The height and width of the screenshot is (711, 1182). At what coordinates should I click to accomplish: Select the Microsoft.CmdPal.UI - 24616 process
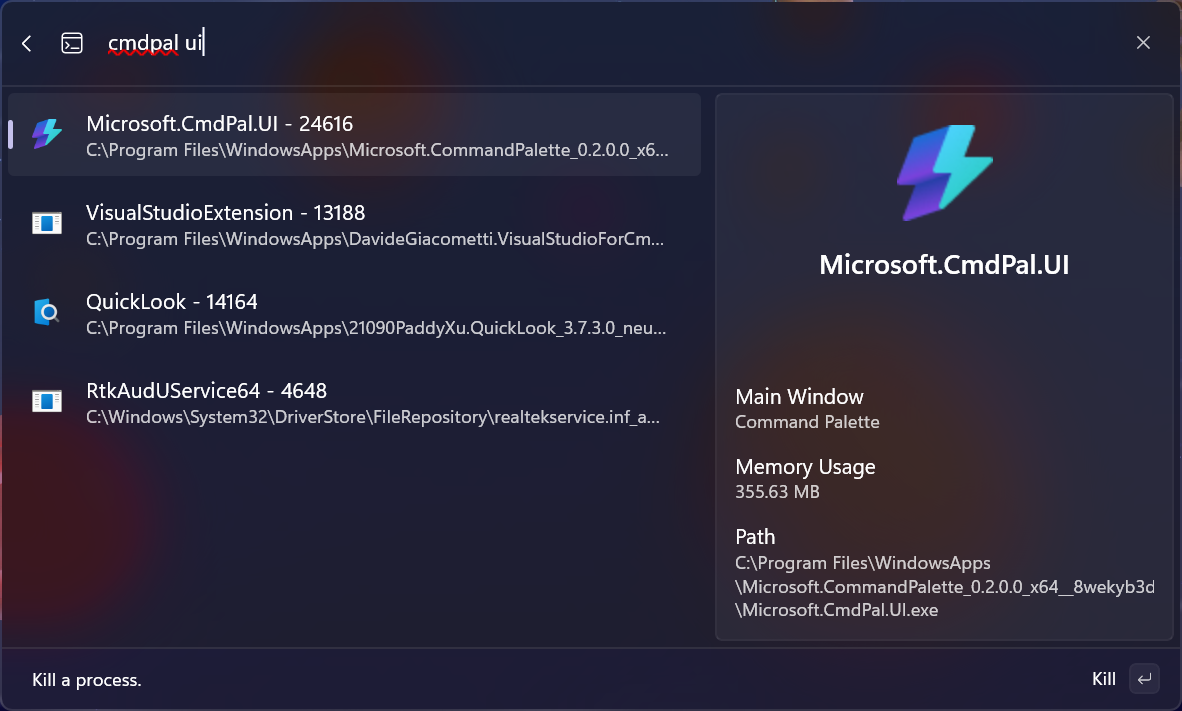pyautogui.click(x=354, y=135)
